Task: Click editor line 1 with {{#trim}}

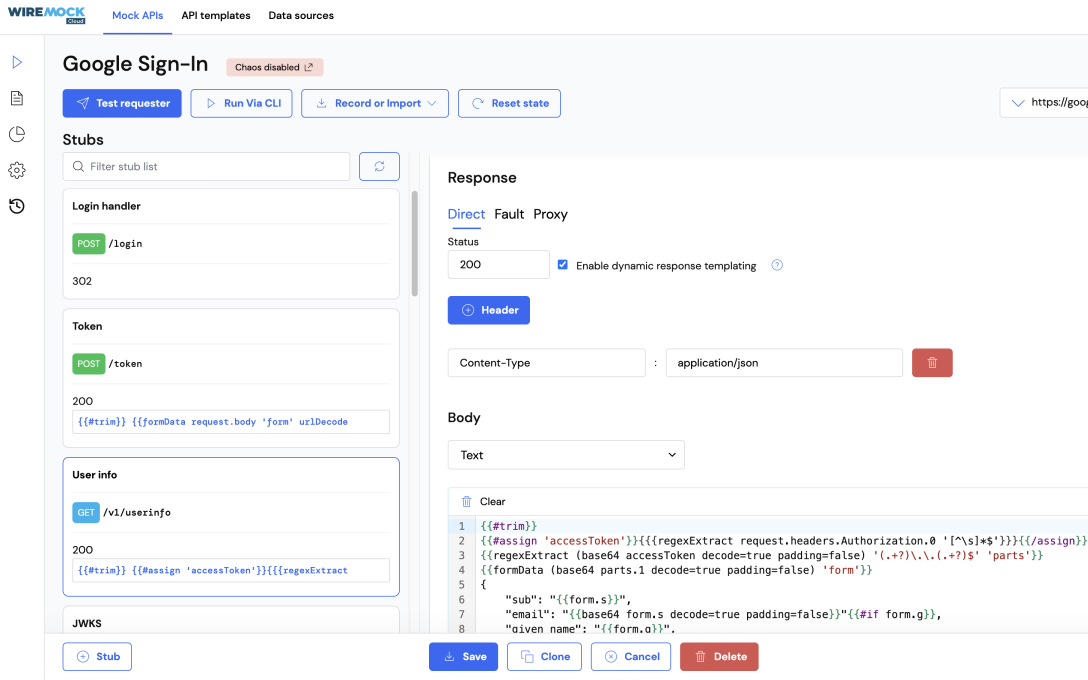Action: pyautogui.click(x=509, y=526)
